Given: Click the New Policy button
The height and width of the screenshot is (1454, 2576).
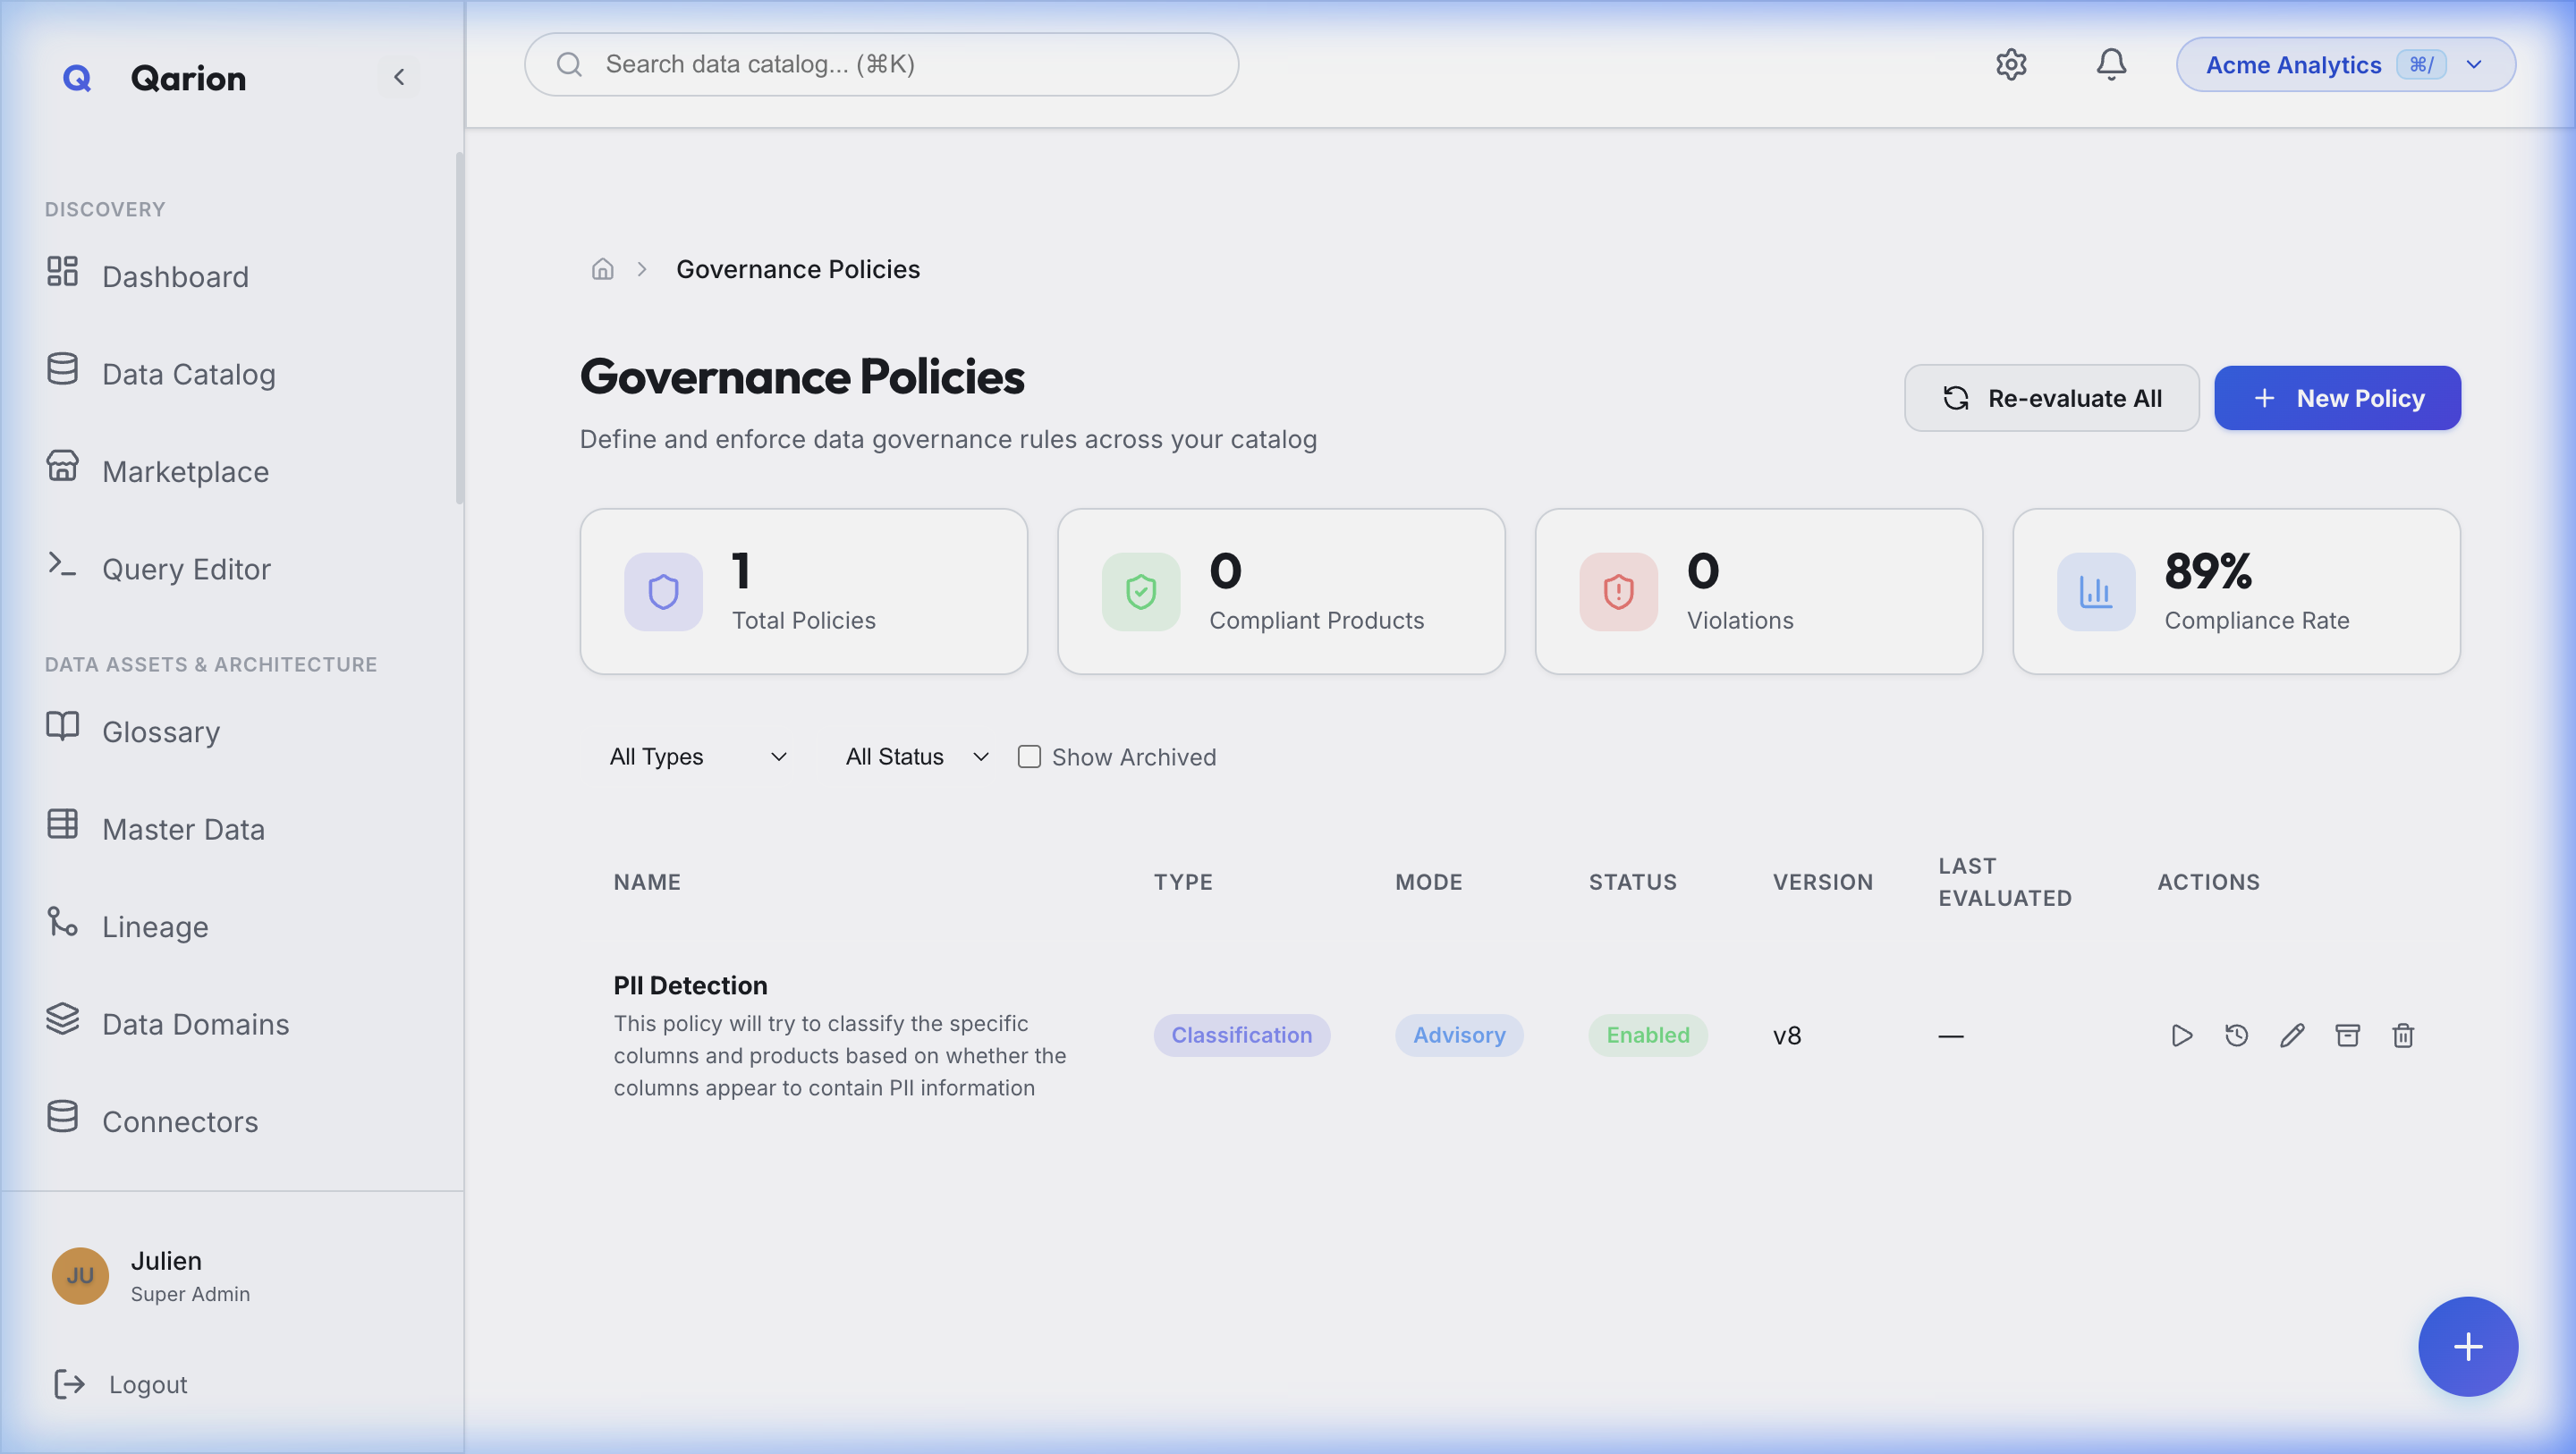Looking at the screenshot, I should [2337, 397].
